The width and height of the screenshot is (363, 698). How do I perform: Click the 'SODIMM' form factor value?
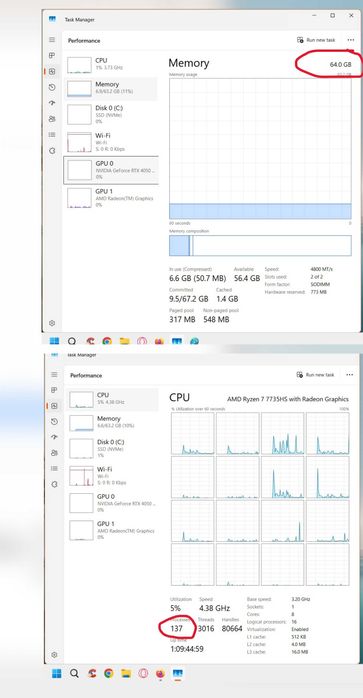tap(320, 284)
